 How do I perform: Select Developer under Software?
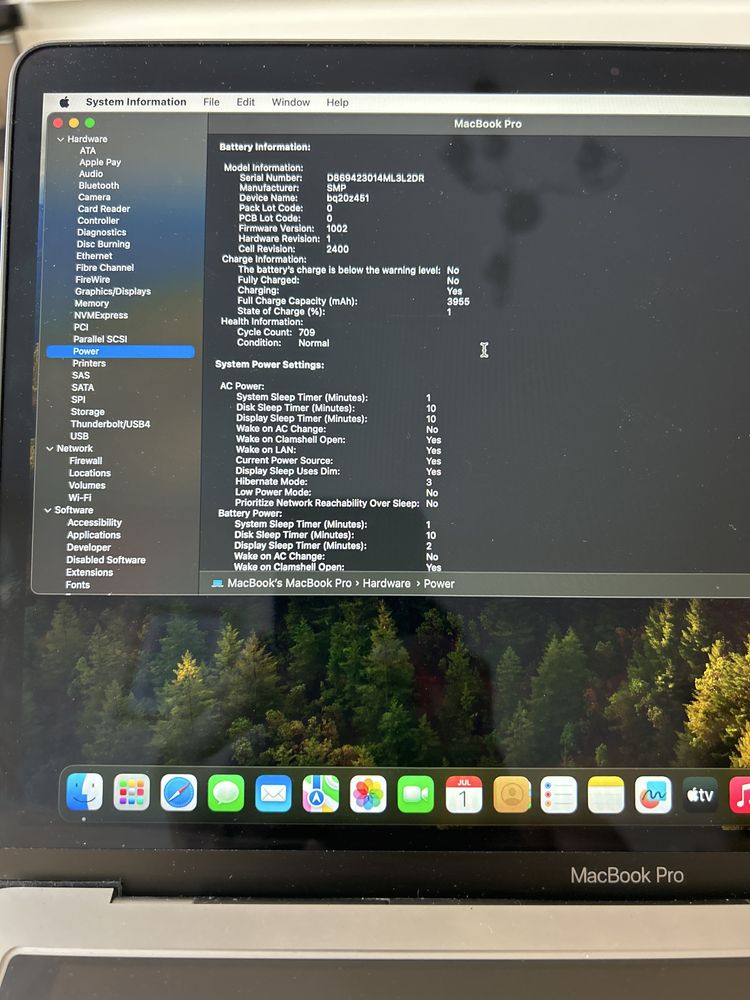coord(89,548)
